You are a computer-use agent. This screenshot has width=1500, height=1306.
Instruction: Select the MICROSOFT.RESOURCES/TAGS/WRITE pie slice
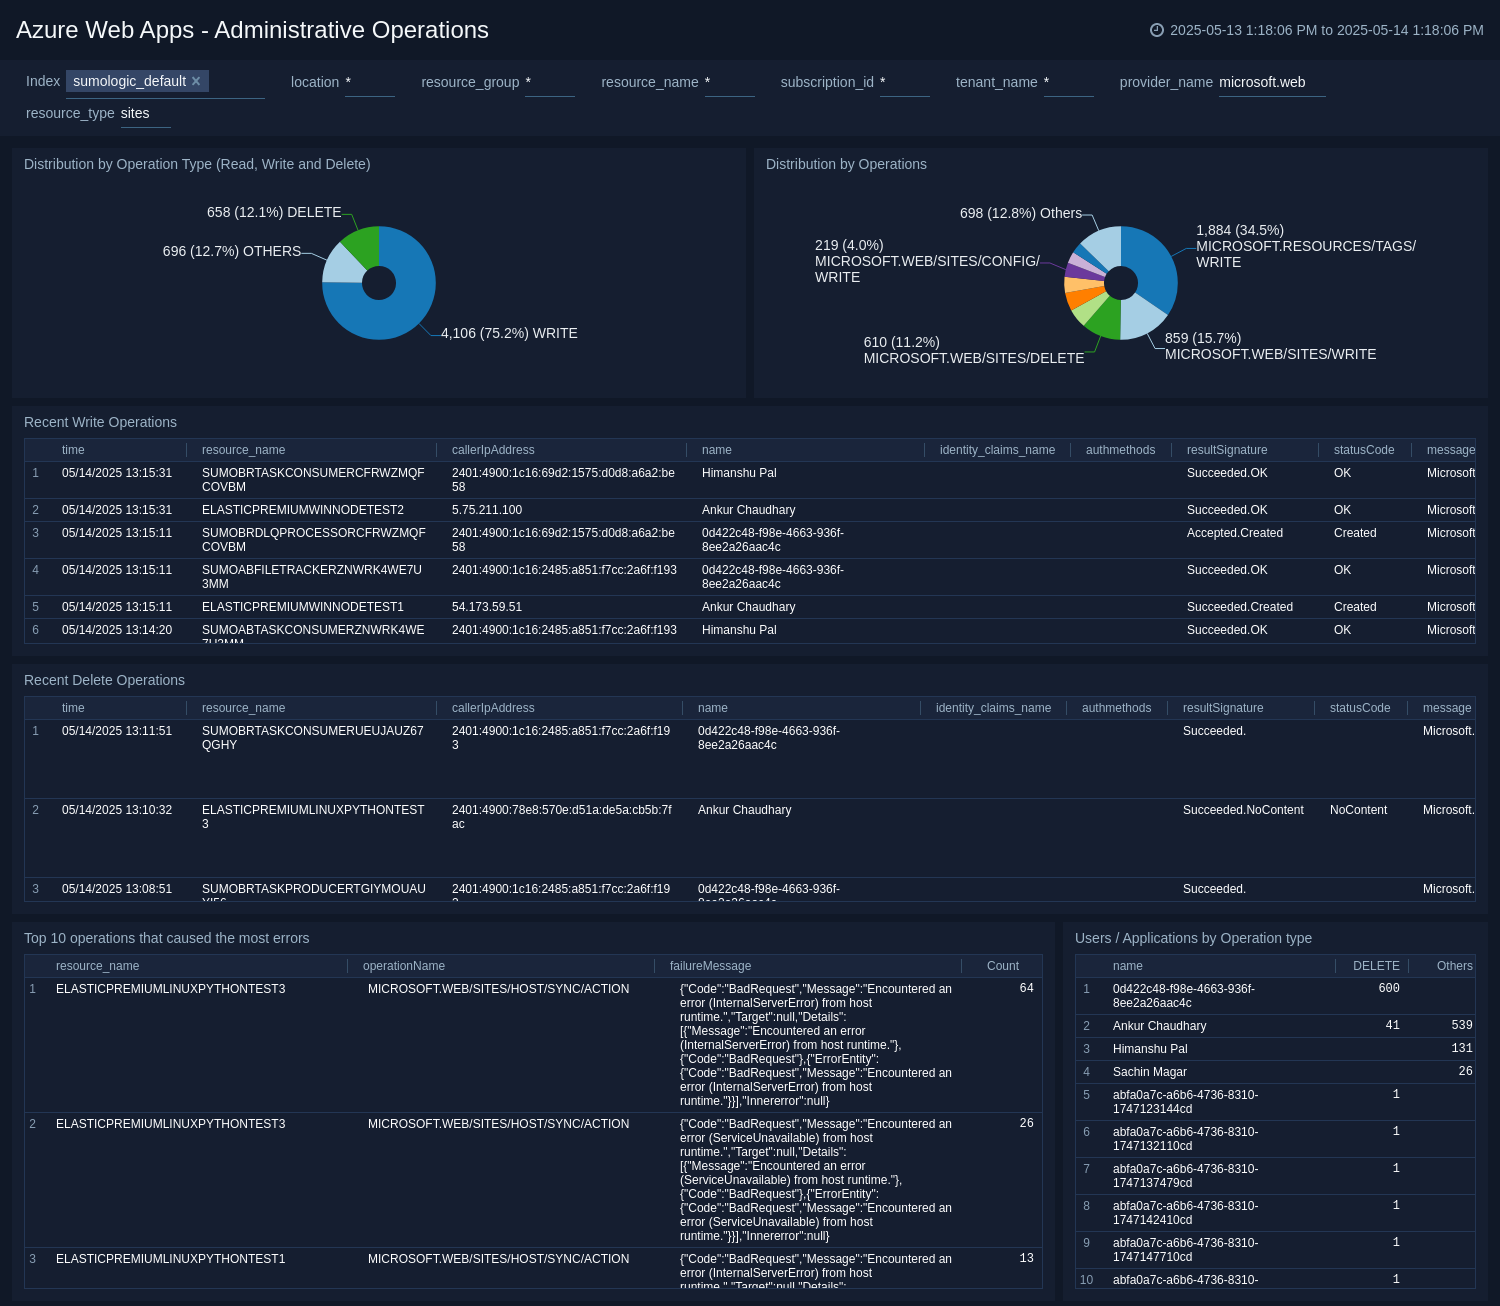tap(1153, 265)
